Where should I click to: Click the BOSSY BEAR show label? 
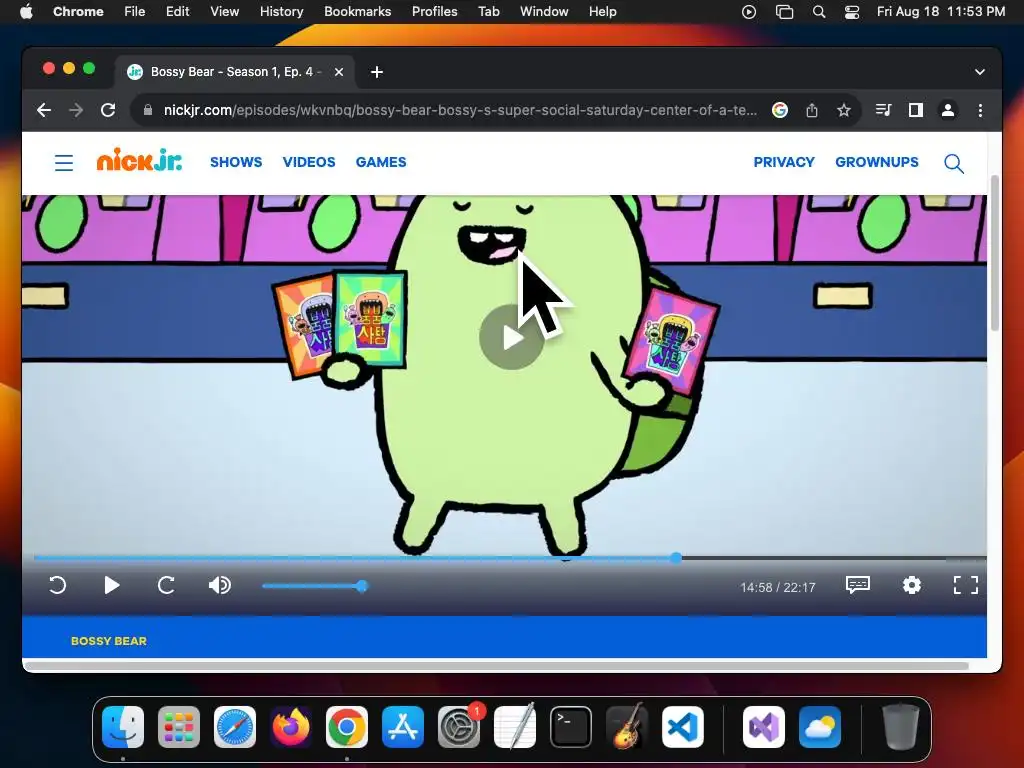[x=108, y=641]
